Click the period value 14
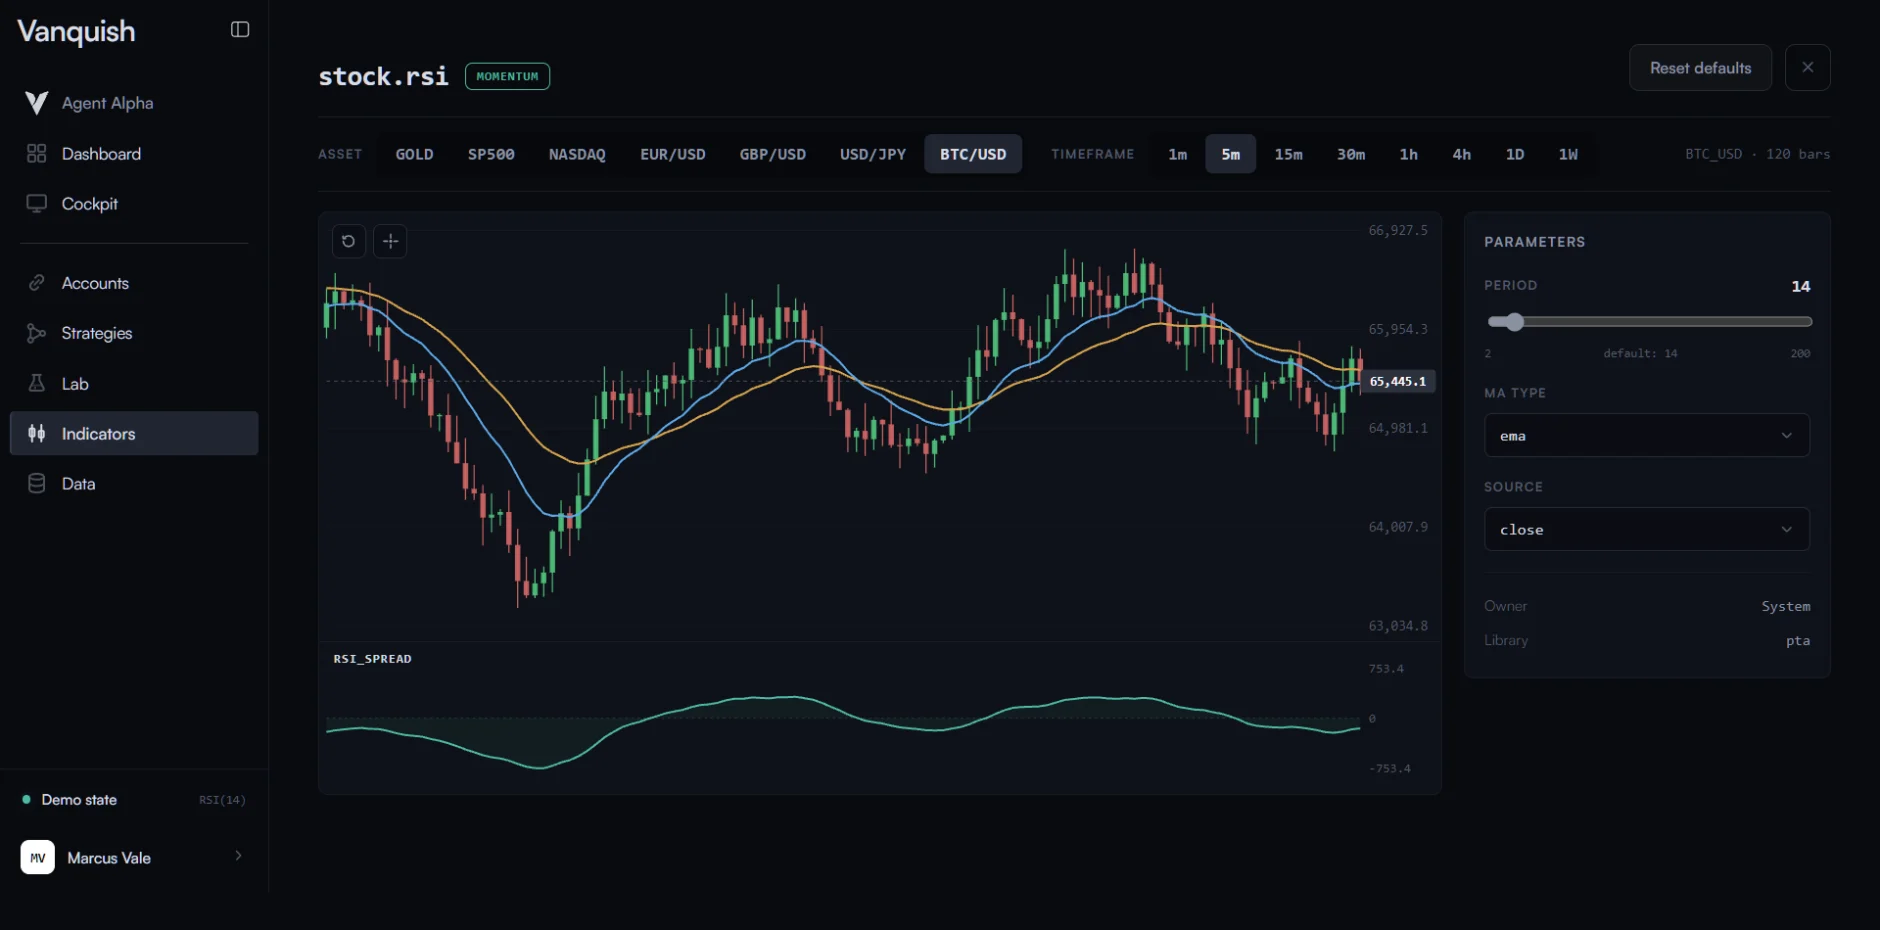1880x930 pixels. point(1800,286)
